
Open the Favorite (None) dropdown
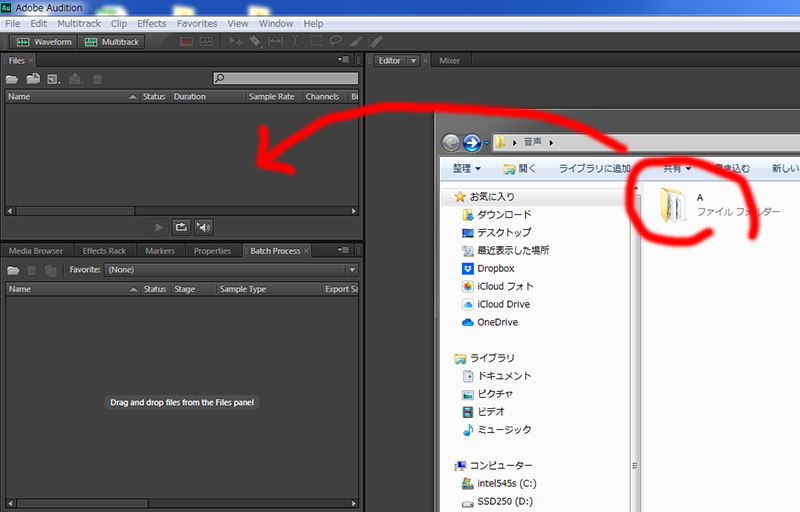(x=231, y=270)
